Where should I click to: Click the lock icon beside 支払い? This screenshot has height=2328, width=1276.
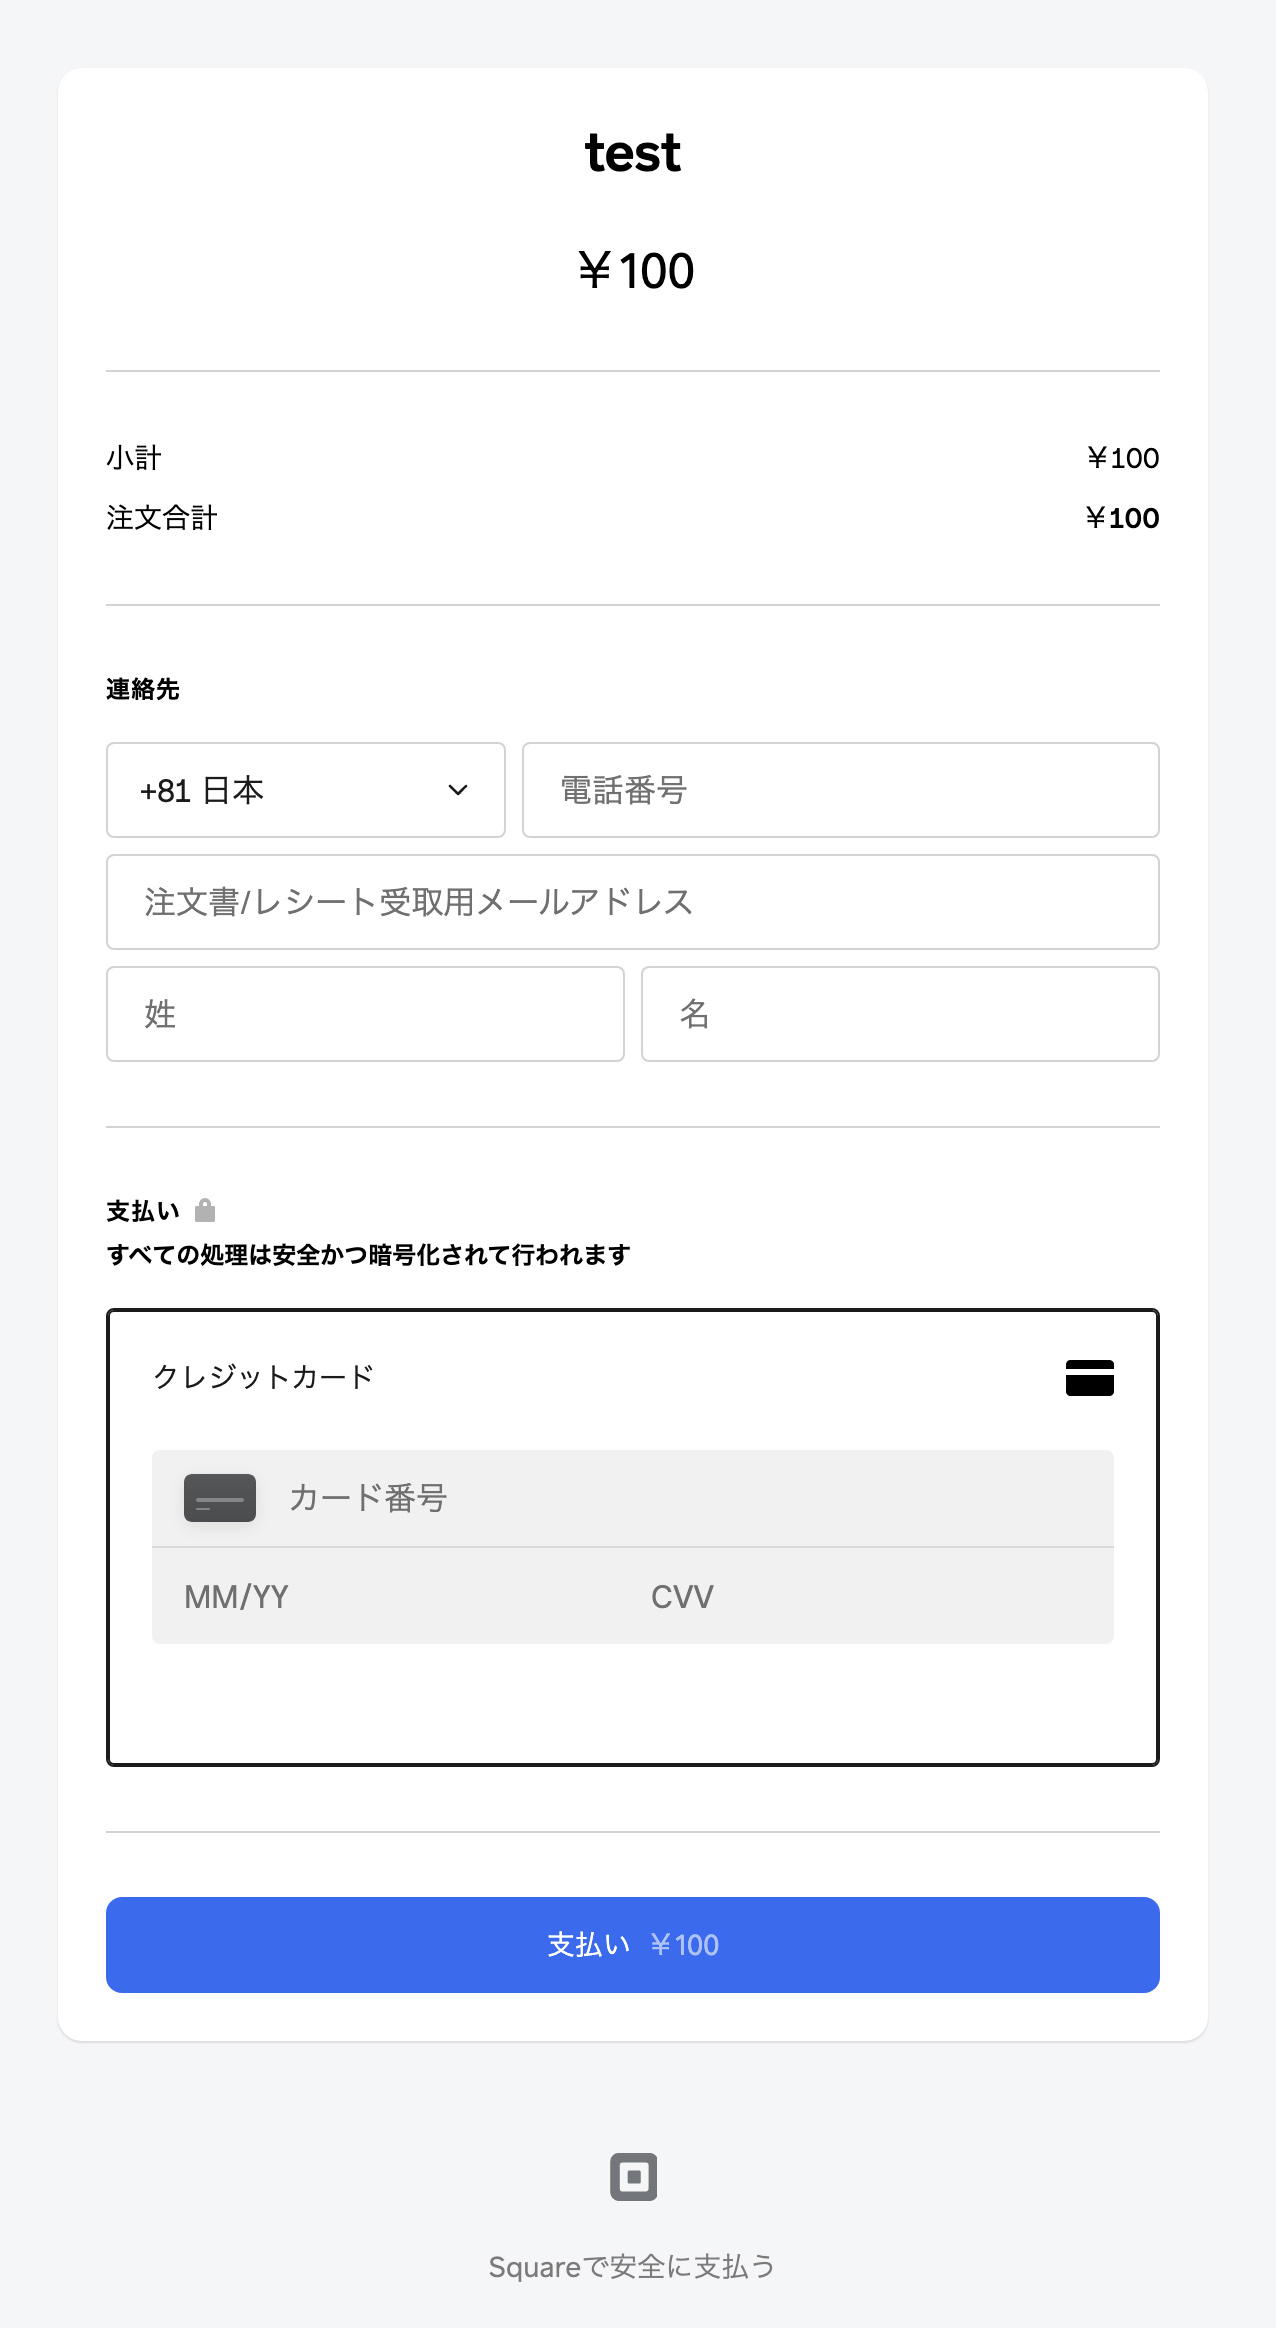[205, 1210]
